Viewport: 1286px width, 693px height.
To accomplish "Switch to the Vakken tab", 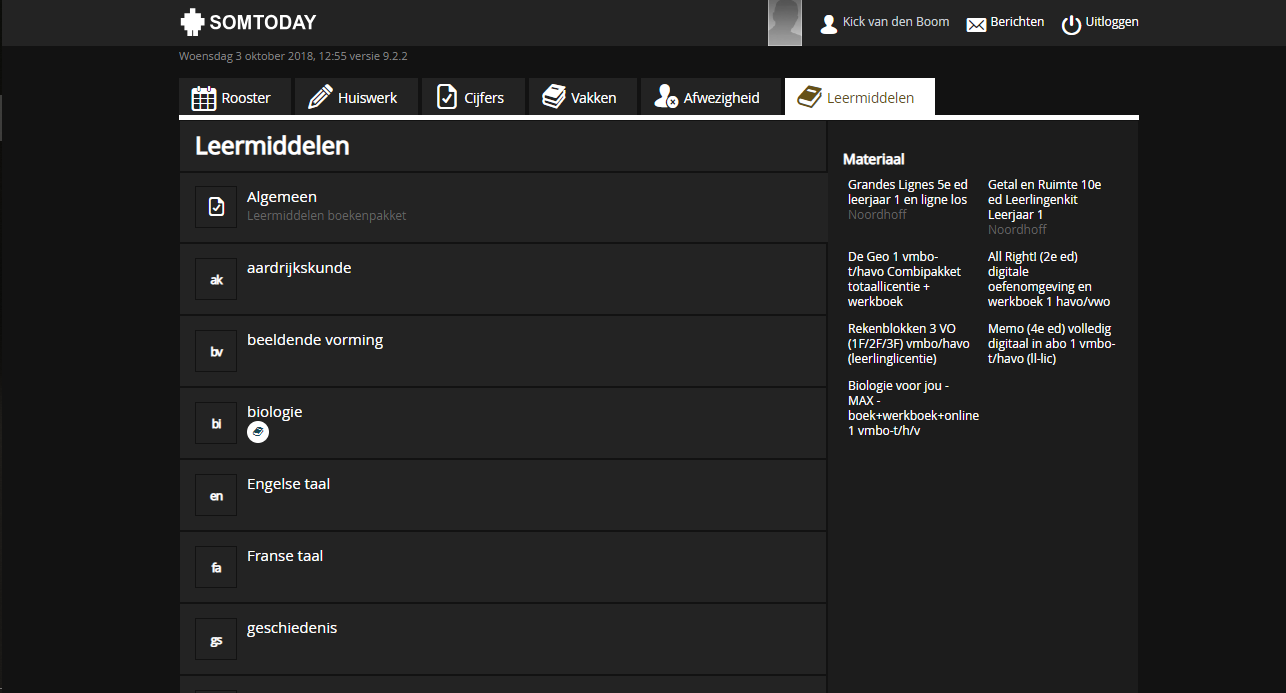I will (x=583, y=97).
